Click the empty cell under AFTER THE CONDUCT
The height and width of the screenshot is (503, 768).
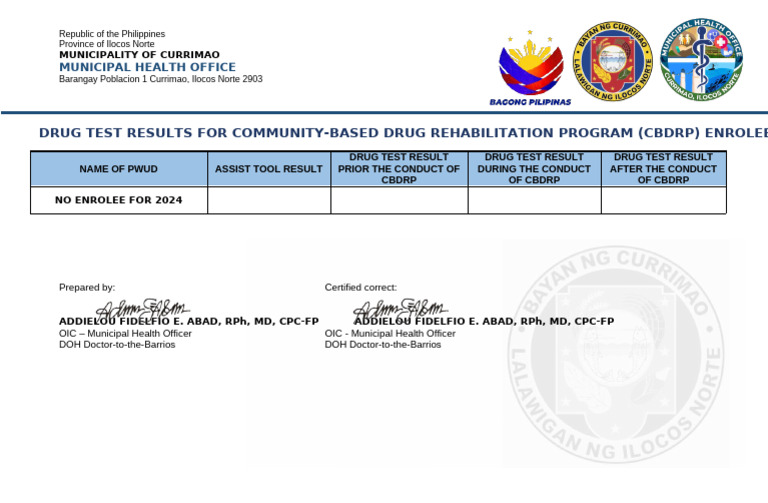click(x=664, y=200)
